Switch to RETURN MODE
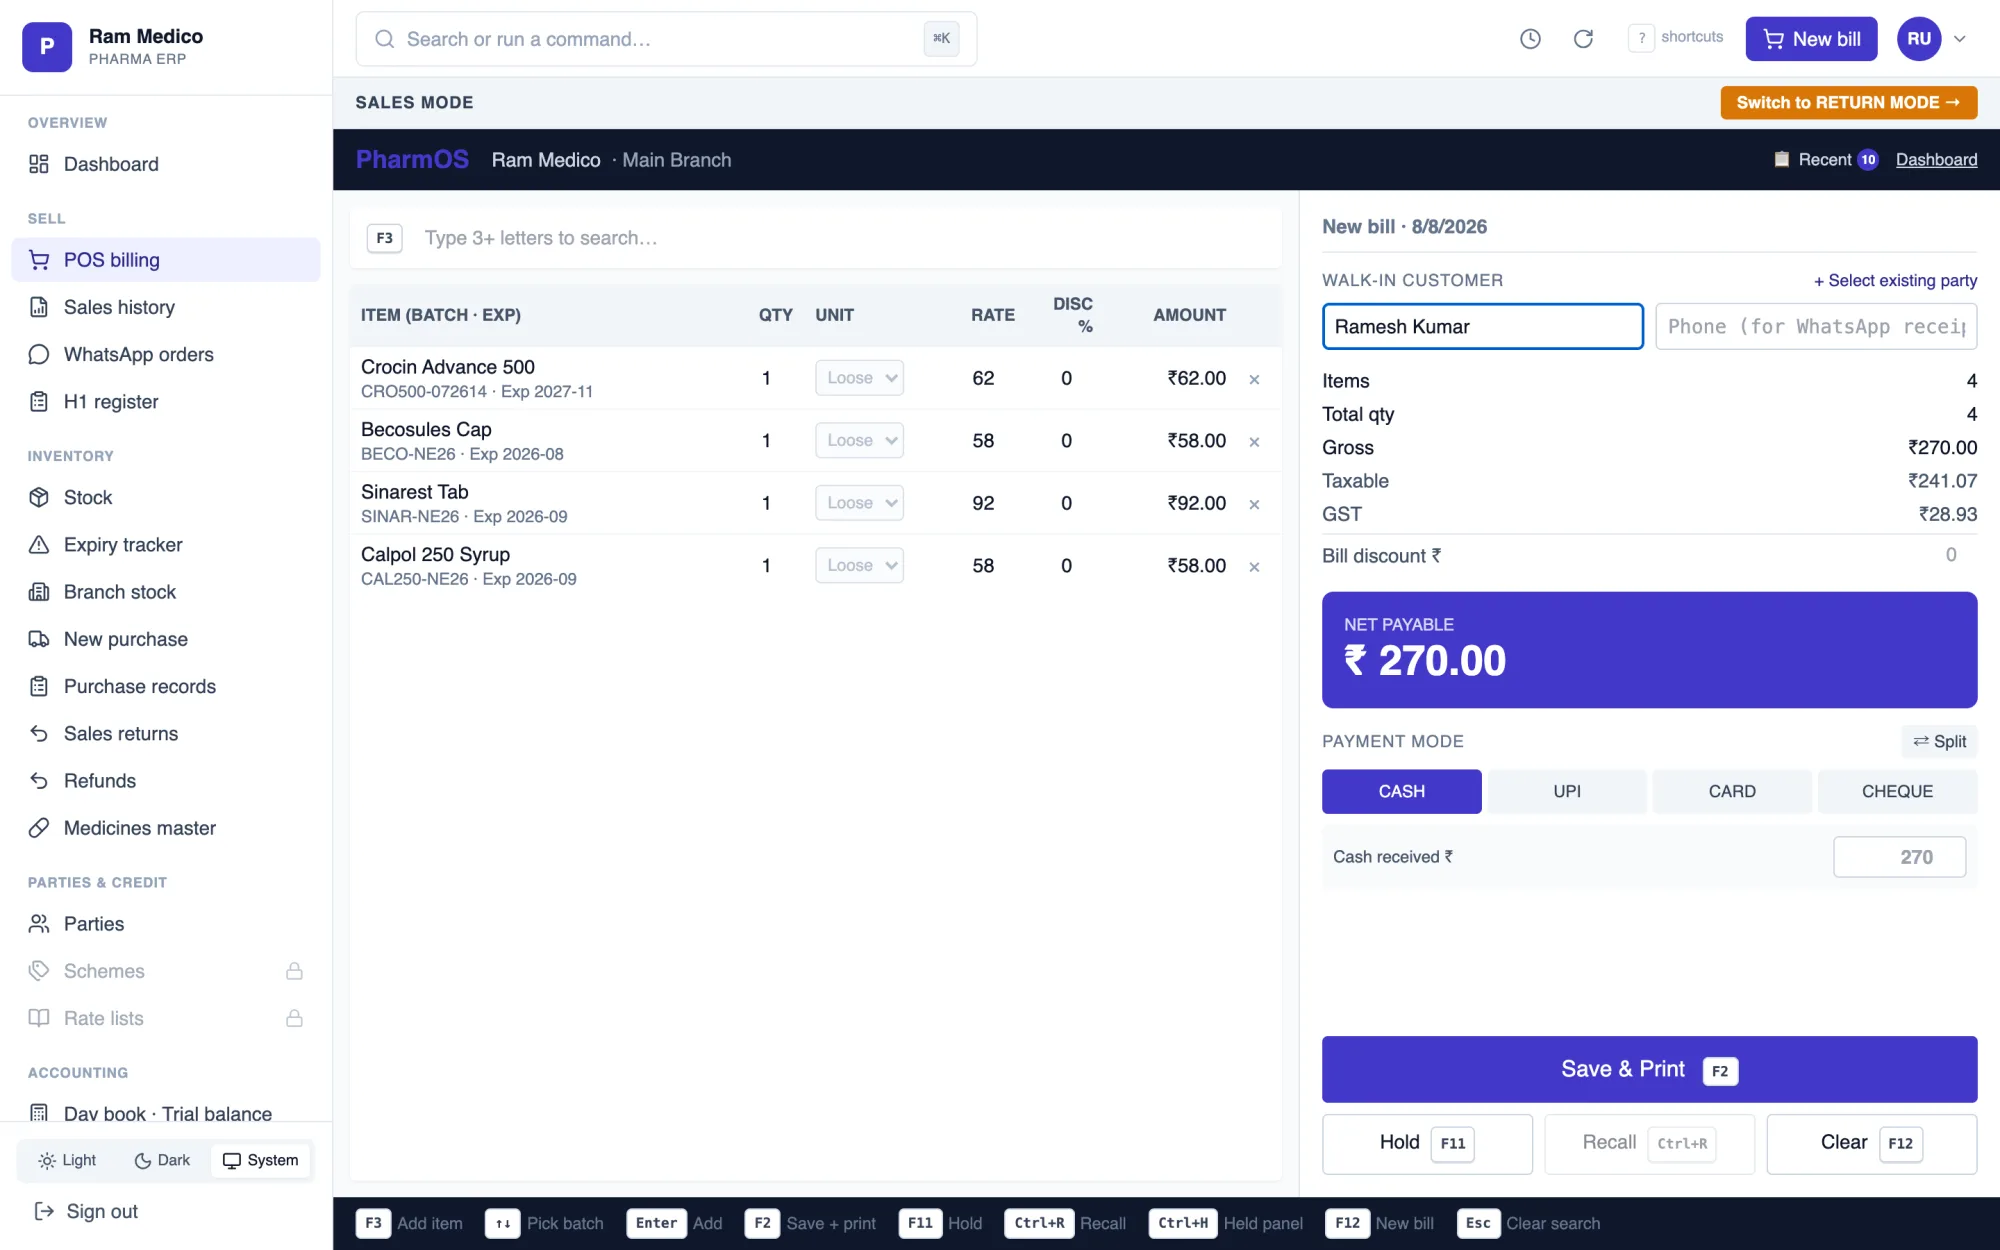Screen dimensions: 2000x1250 [x=1848, y=102]
